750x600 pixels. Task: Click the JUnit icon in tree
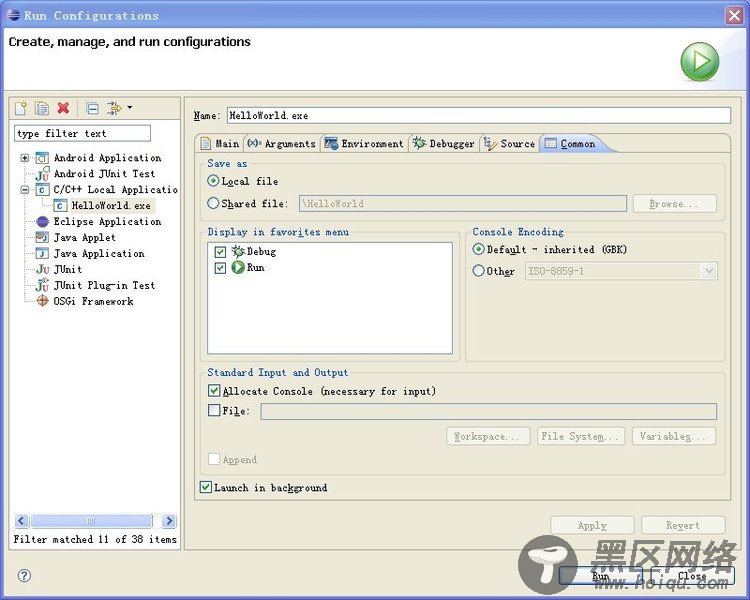coord(42,269)
